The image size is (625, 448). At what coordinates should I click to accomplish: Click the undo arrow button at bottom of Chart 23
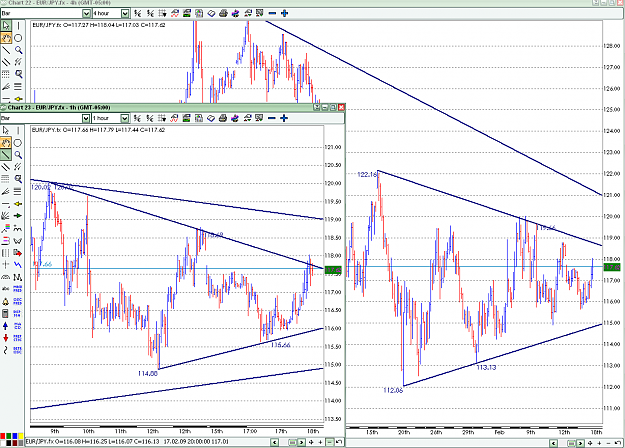coord(339,442)
